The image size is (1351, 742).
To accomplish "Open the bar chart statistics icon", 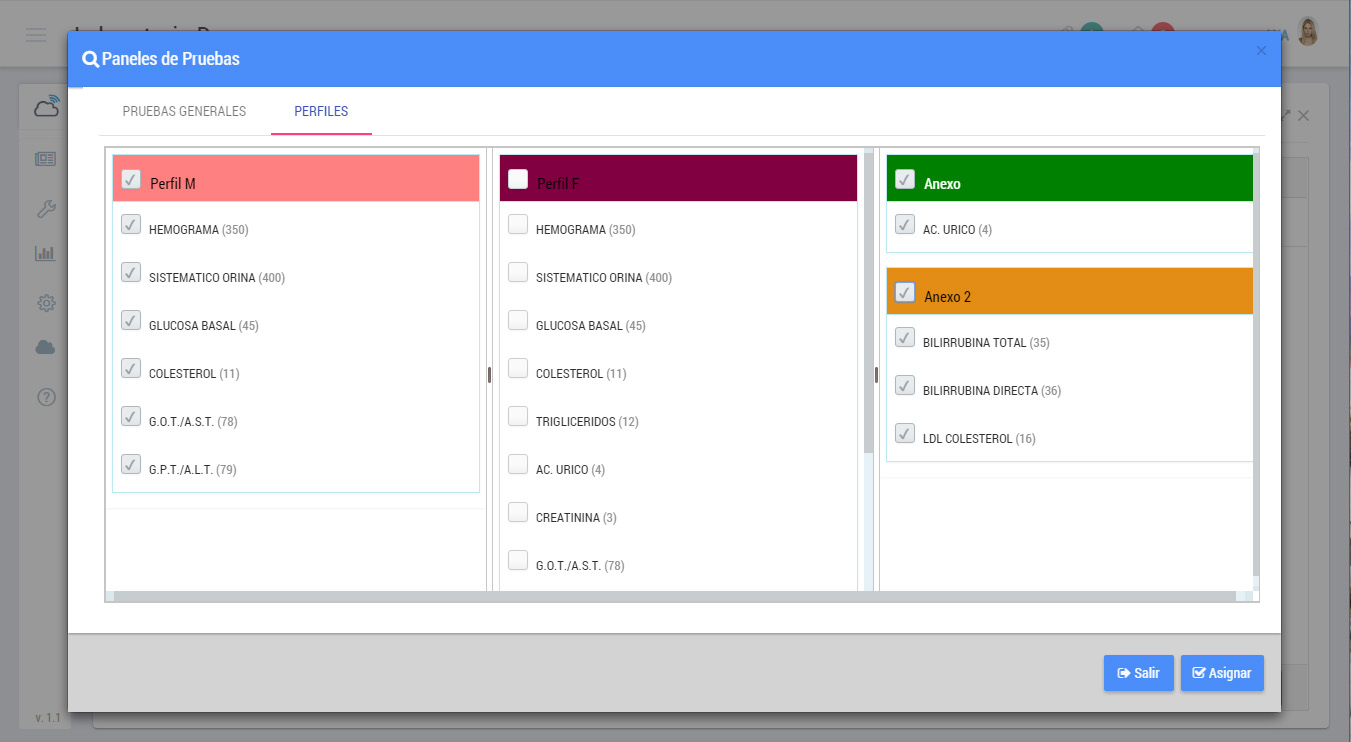I will pos(46,254).
